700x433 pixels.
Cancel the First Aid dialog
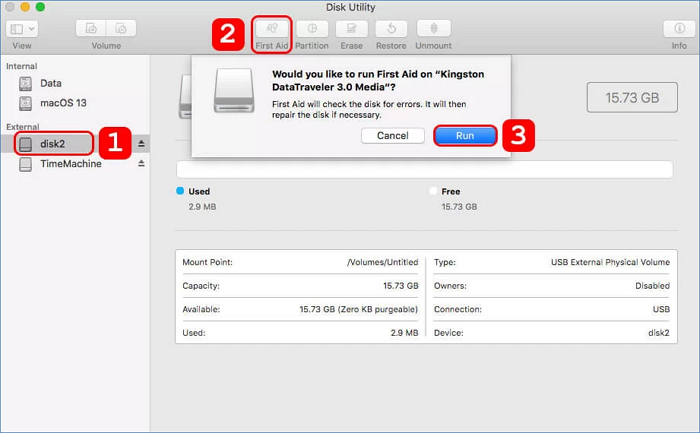[x=392, y=135]
